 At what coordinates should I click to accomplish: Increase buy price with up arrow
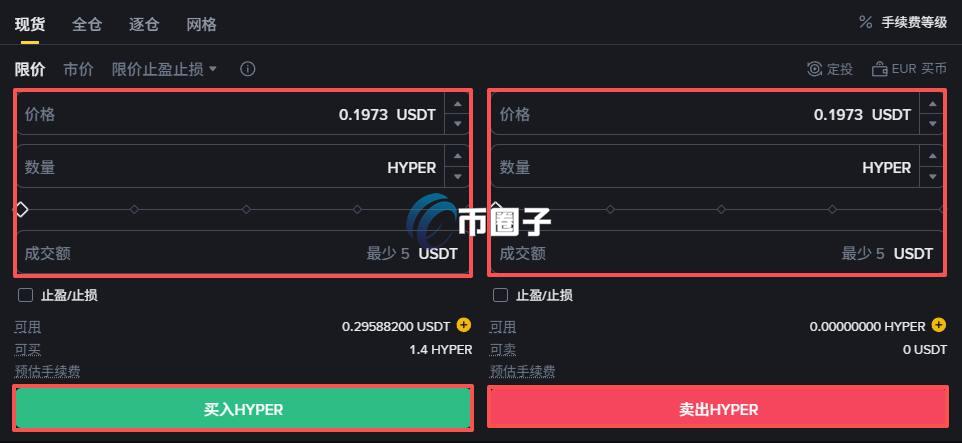(457, 104)
